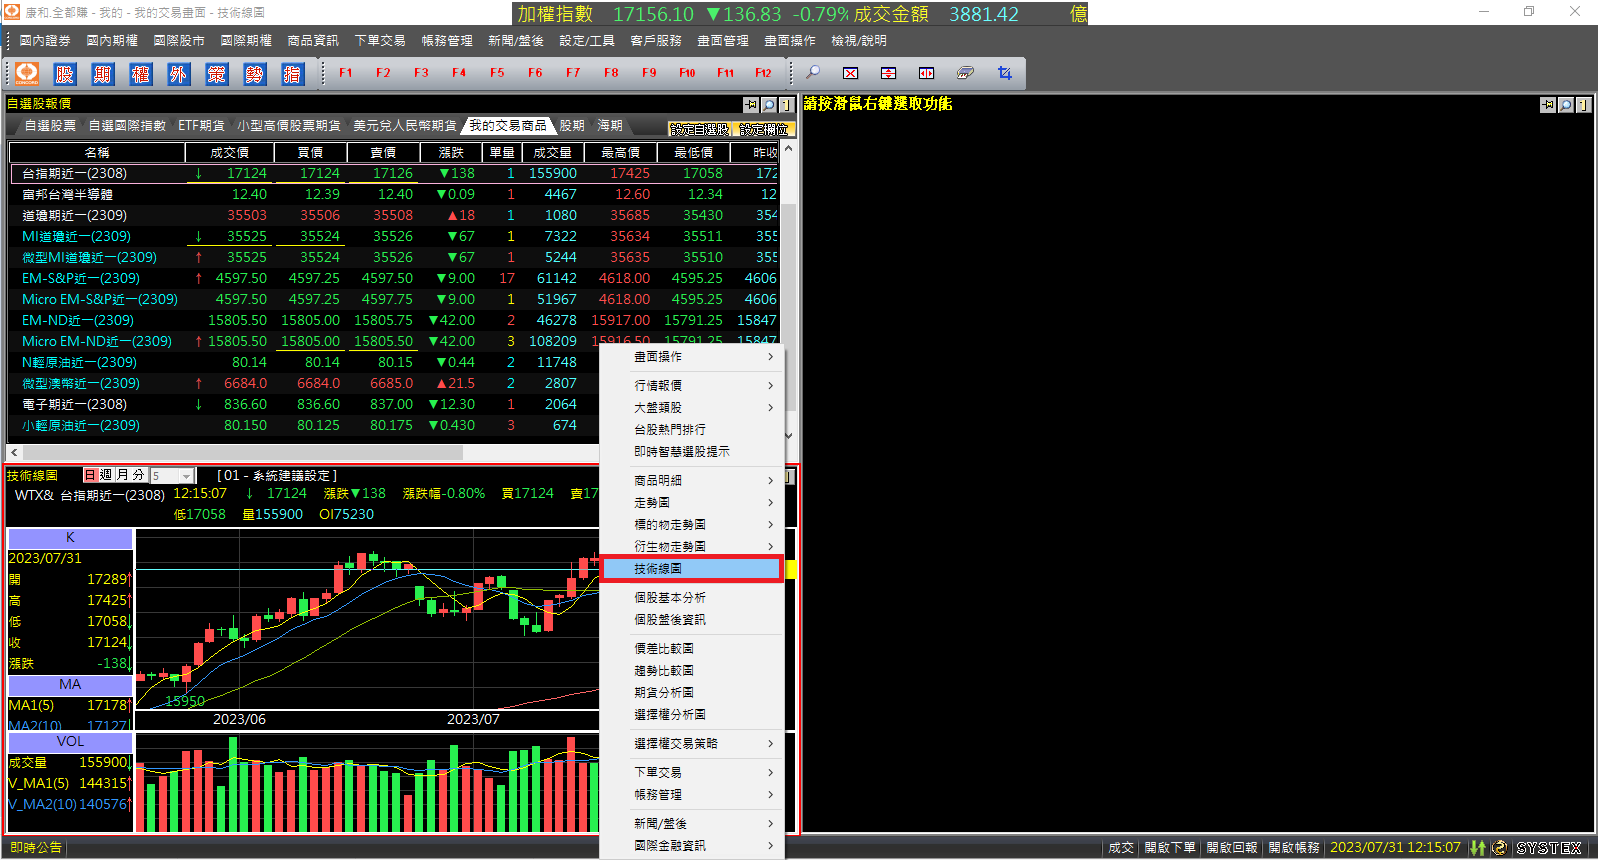Click the red X close-window toolbar icon

pyautogui.click(x=850, y=73)
